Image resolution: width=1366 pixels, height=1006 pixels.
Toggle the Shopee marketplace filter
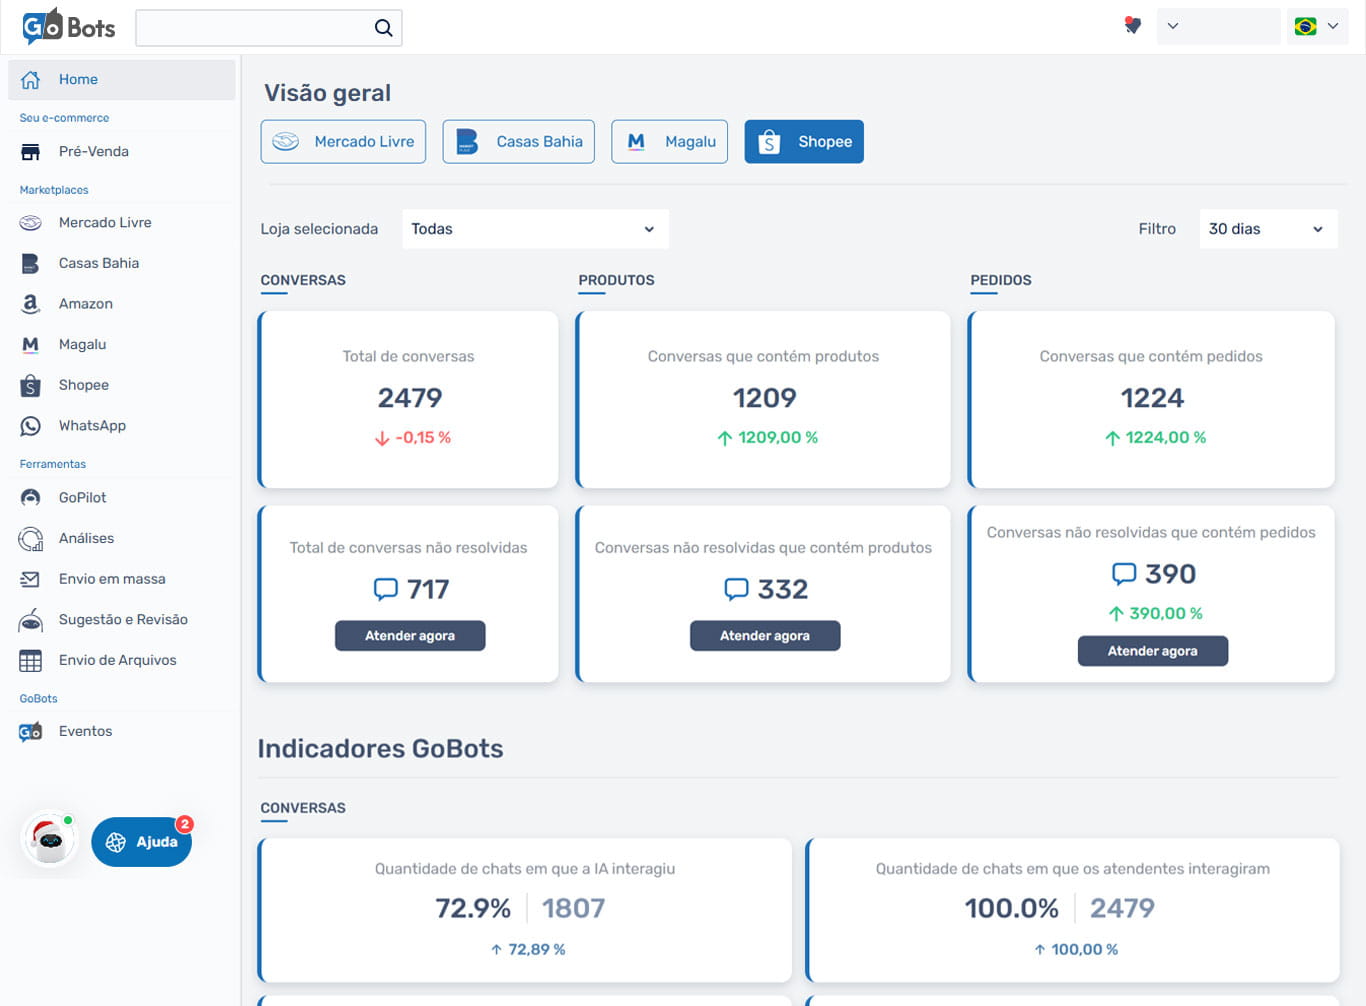click(x=803, y=141)
